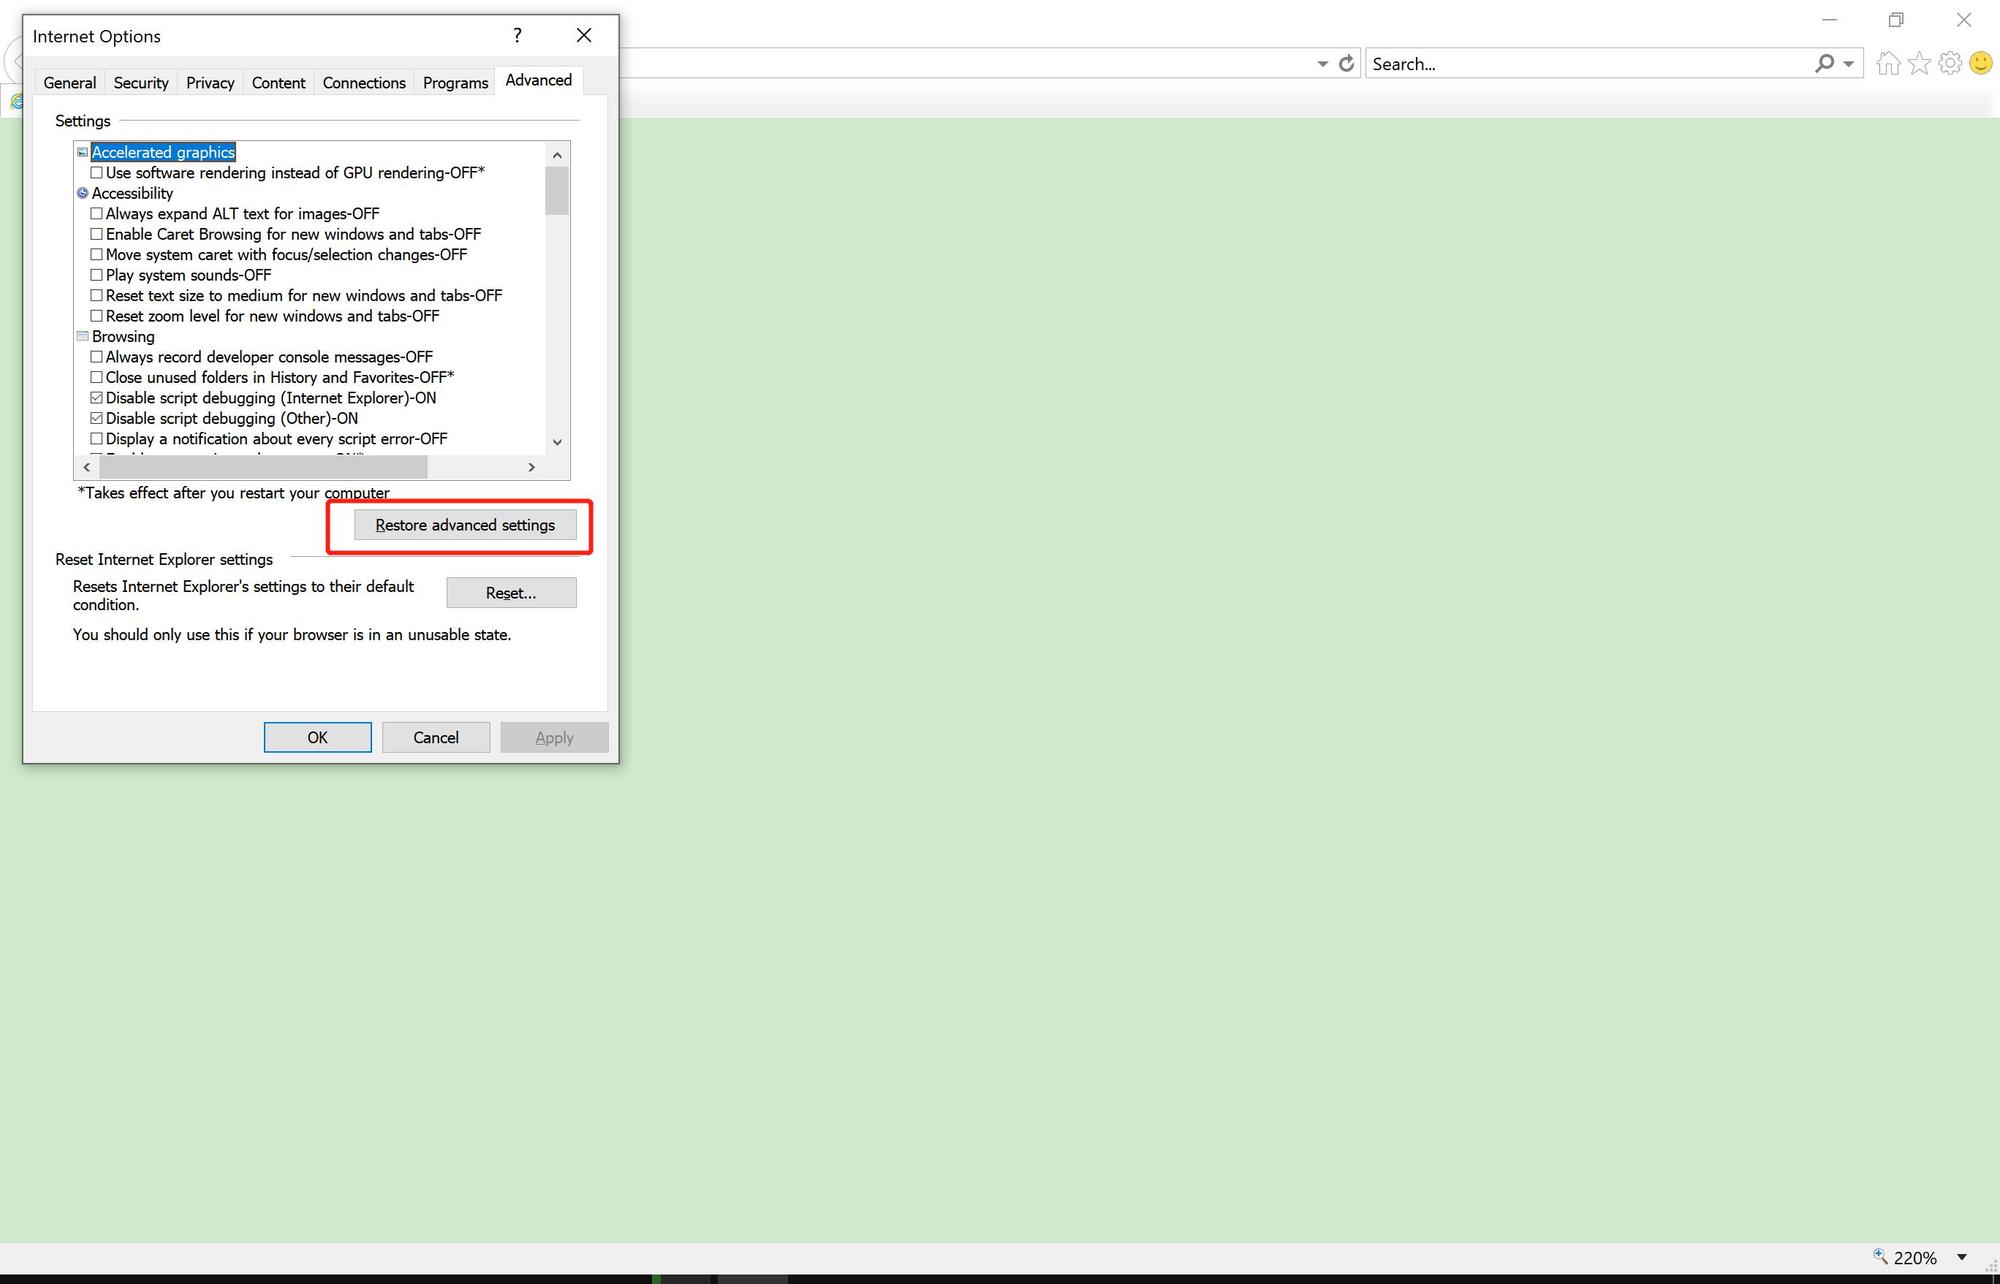Click the Apply button

554,737
